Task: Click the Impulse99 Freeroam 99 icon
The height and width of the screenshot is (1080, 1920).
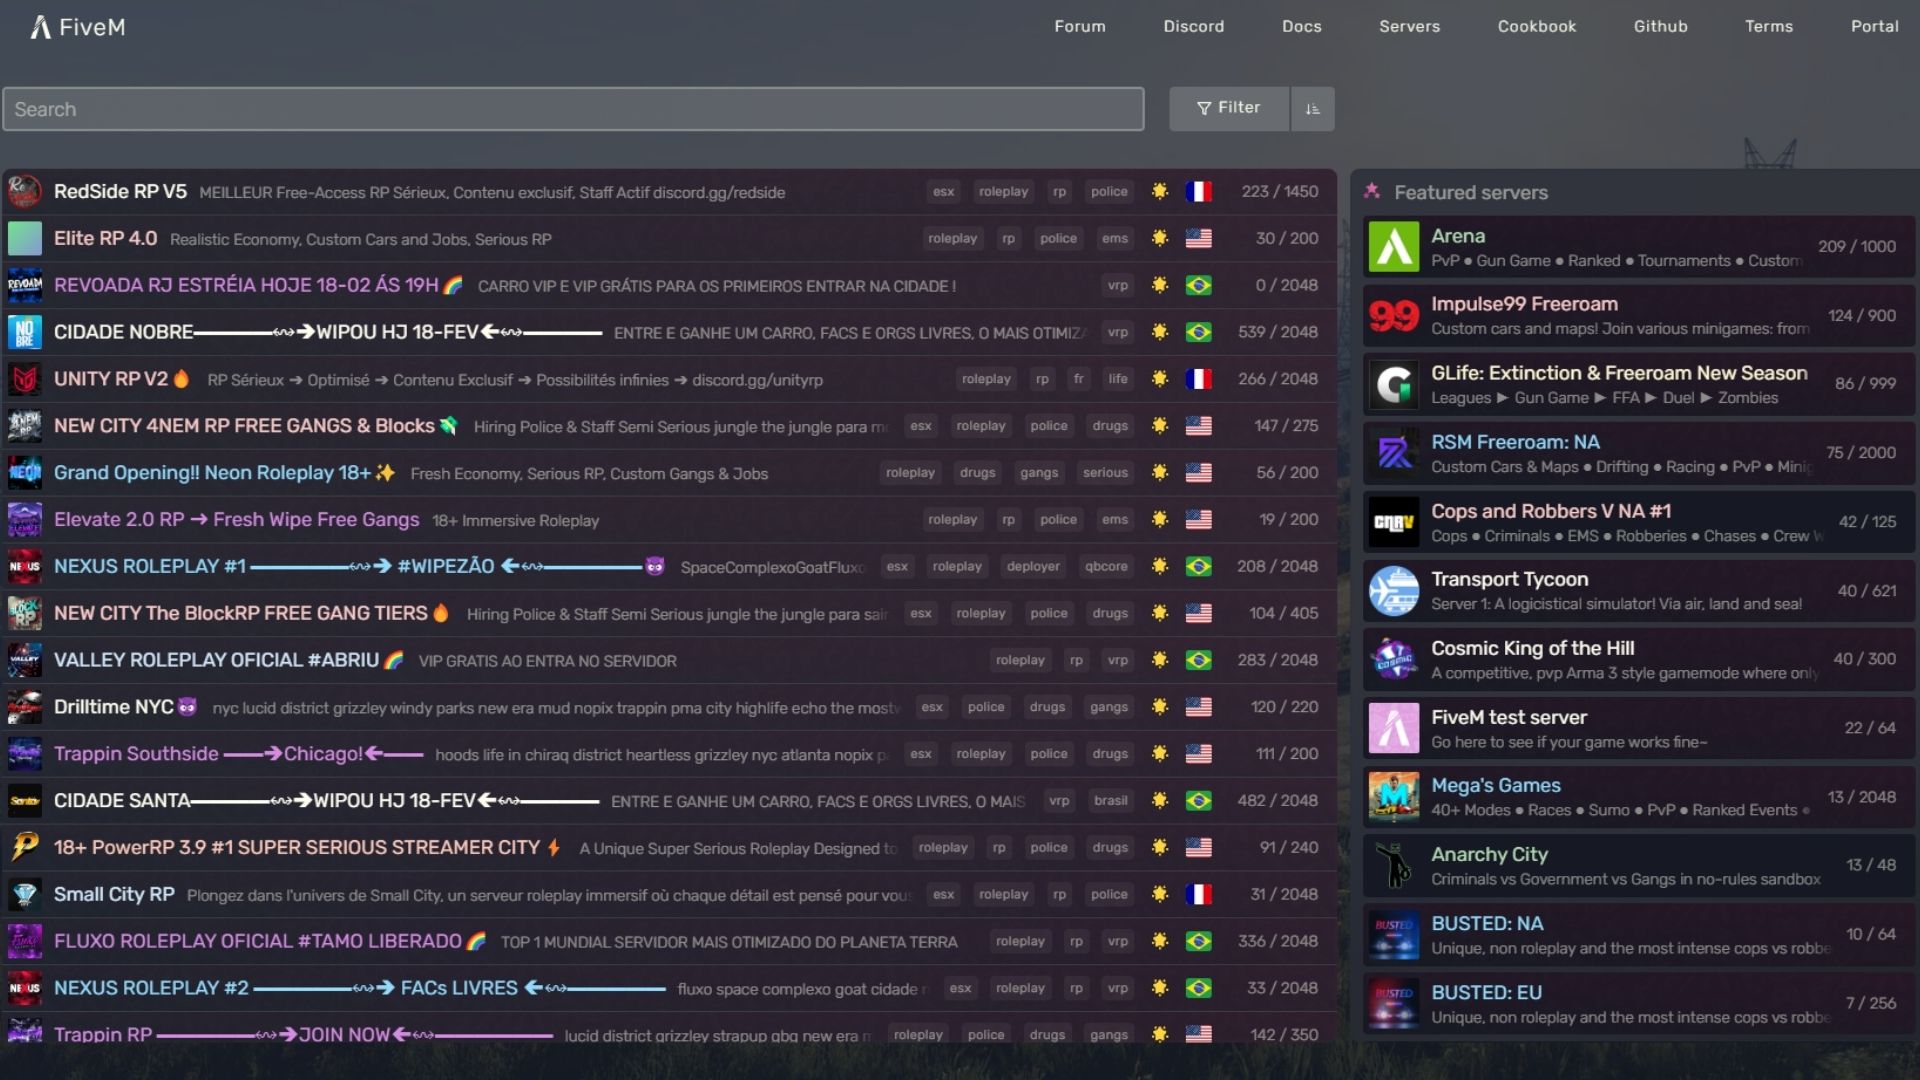Action: click(x=1394, y=316)
